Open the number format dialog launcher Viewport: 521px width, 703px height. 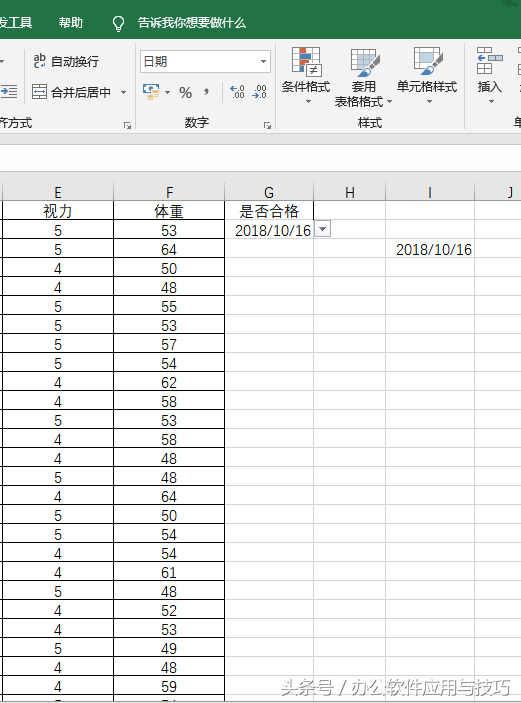[x=267, y=126]
